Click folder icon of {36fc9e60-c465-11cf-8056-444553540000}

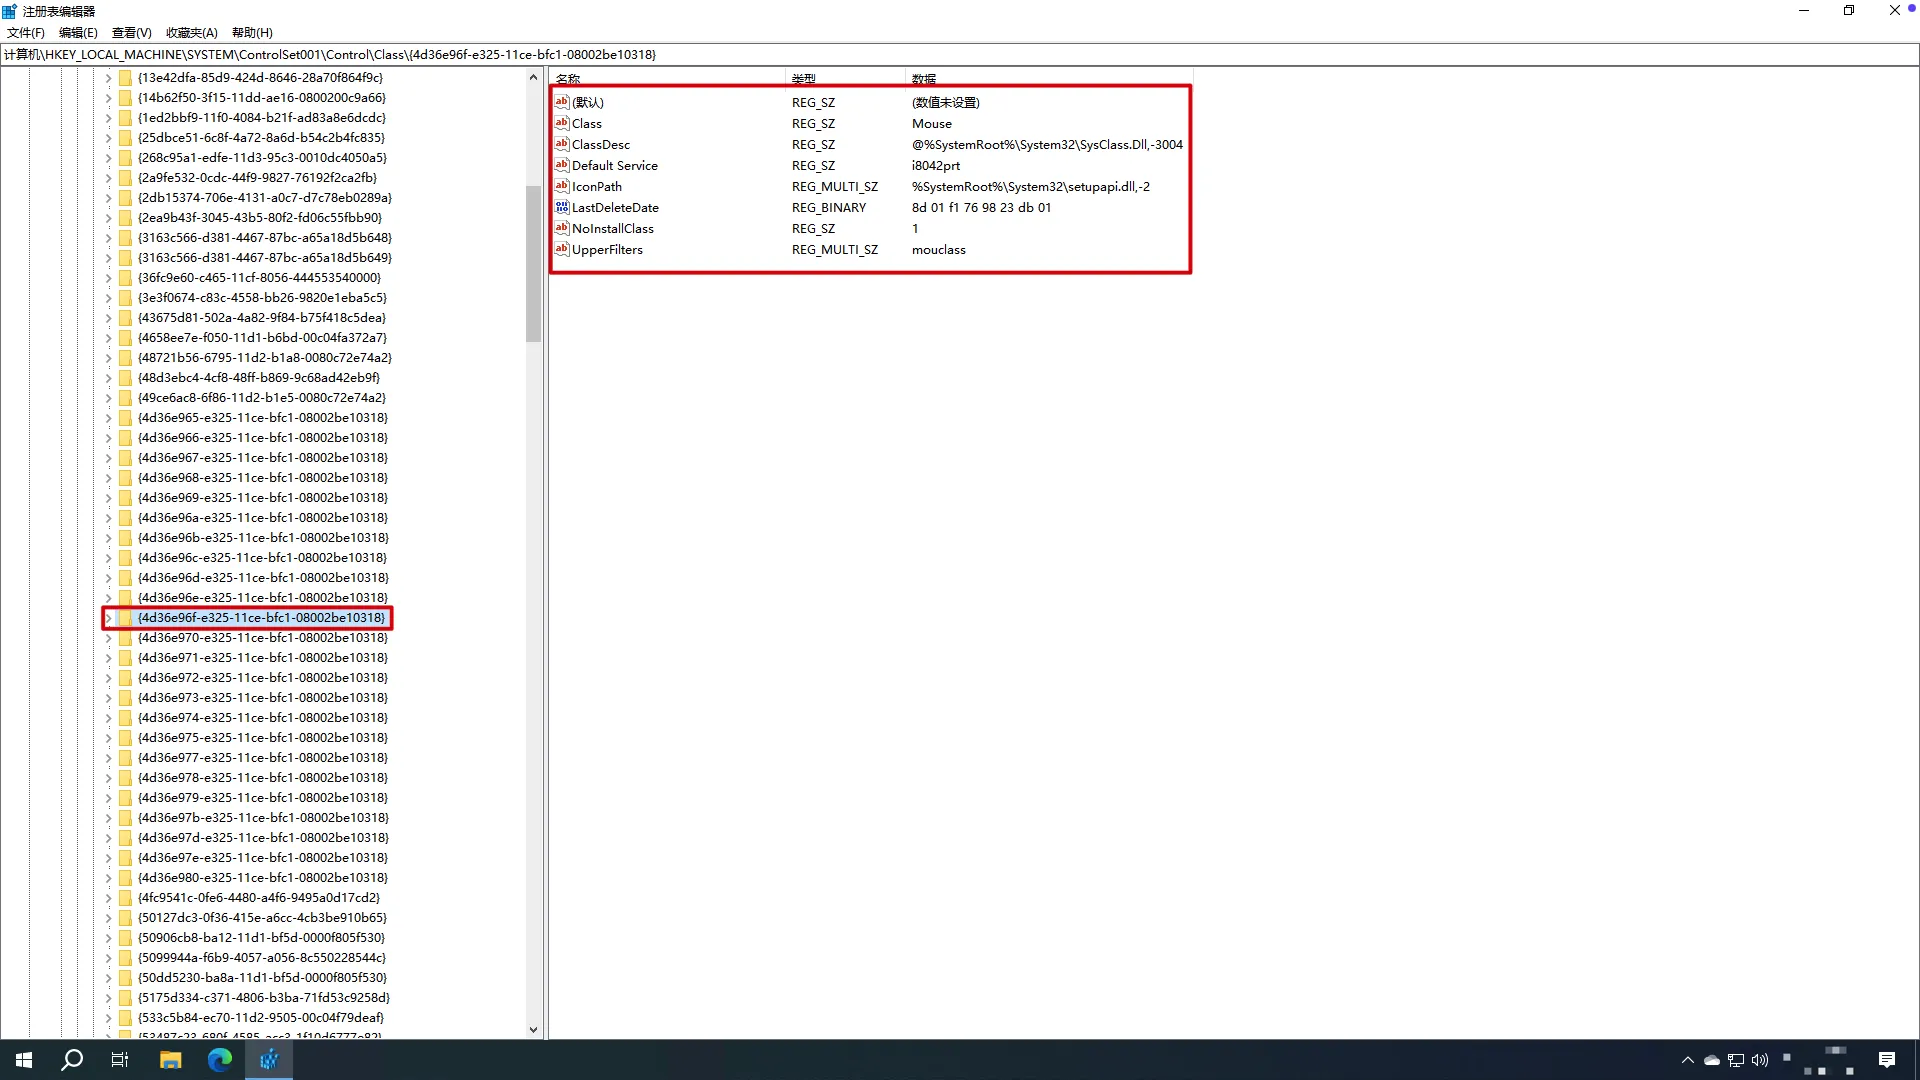[x=125, y=278]
